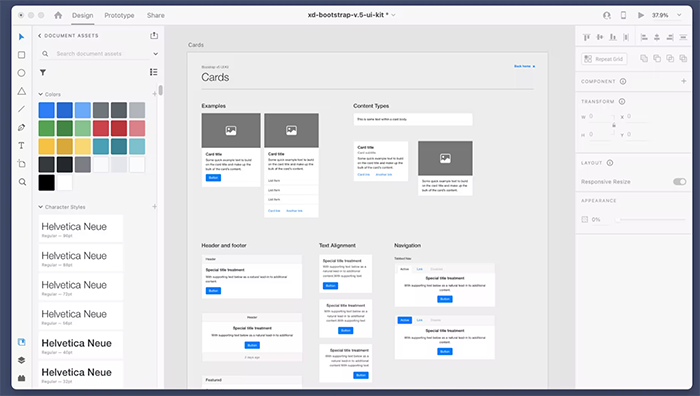The height and width of the screenshot is (396, 700).
Task: Adjust the opacity slider
Action: coord(650,219)
